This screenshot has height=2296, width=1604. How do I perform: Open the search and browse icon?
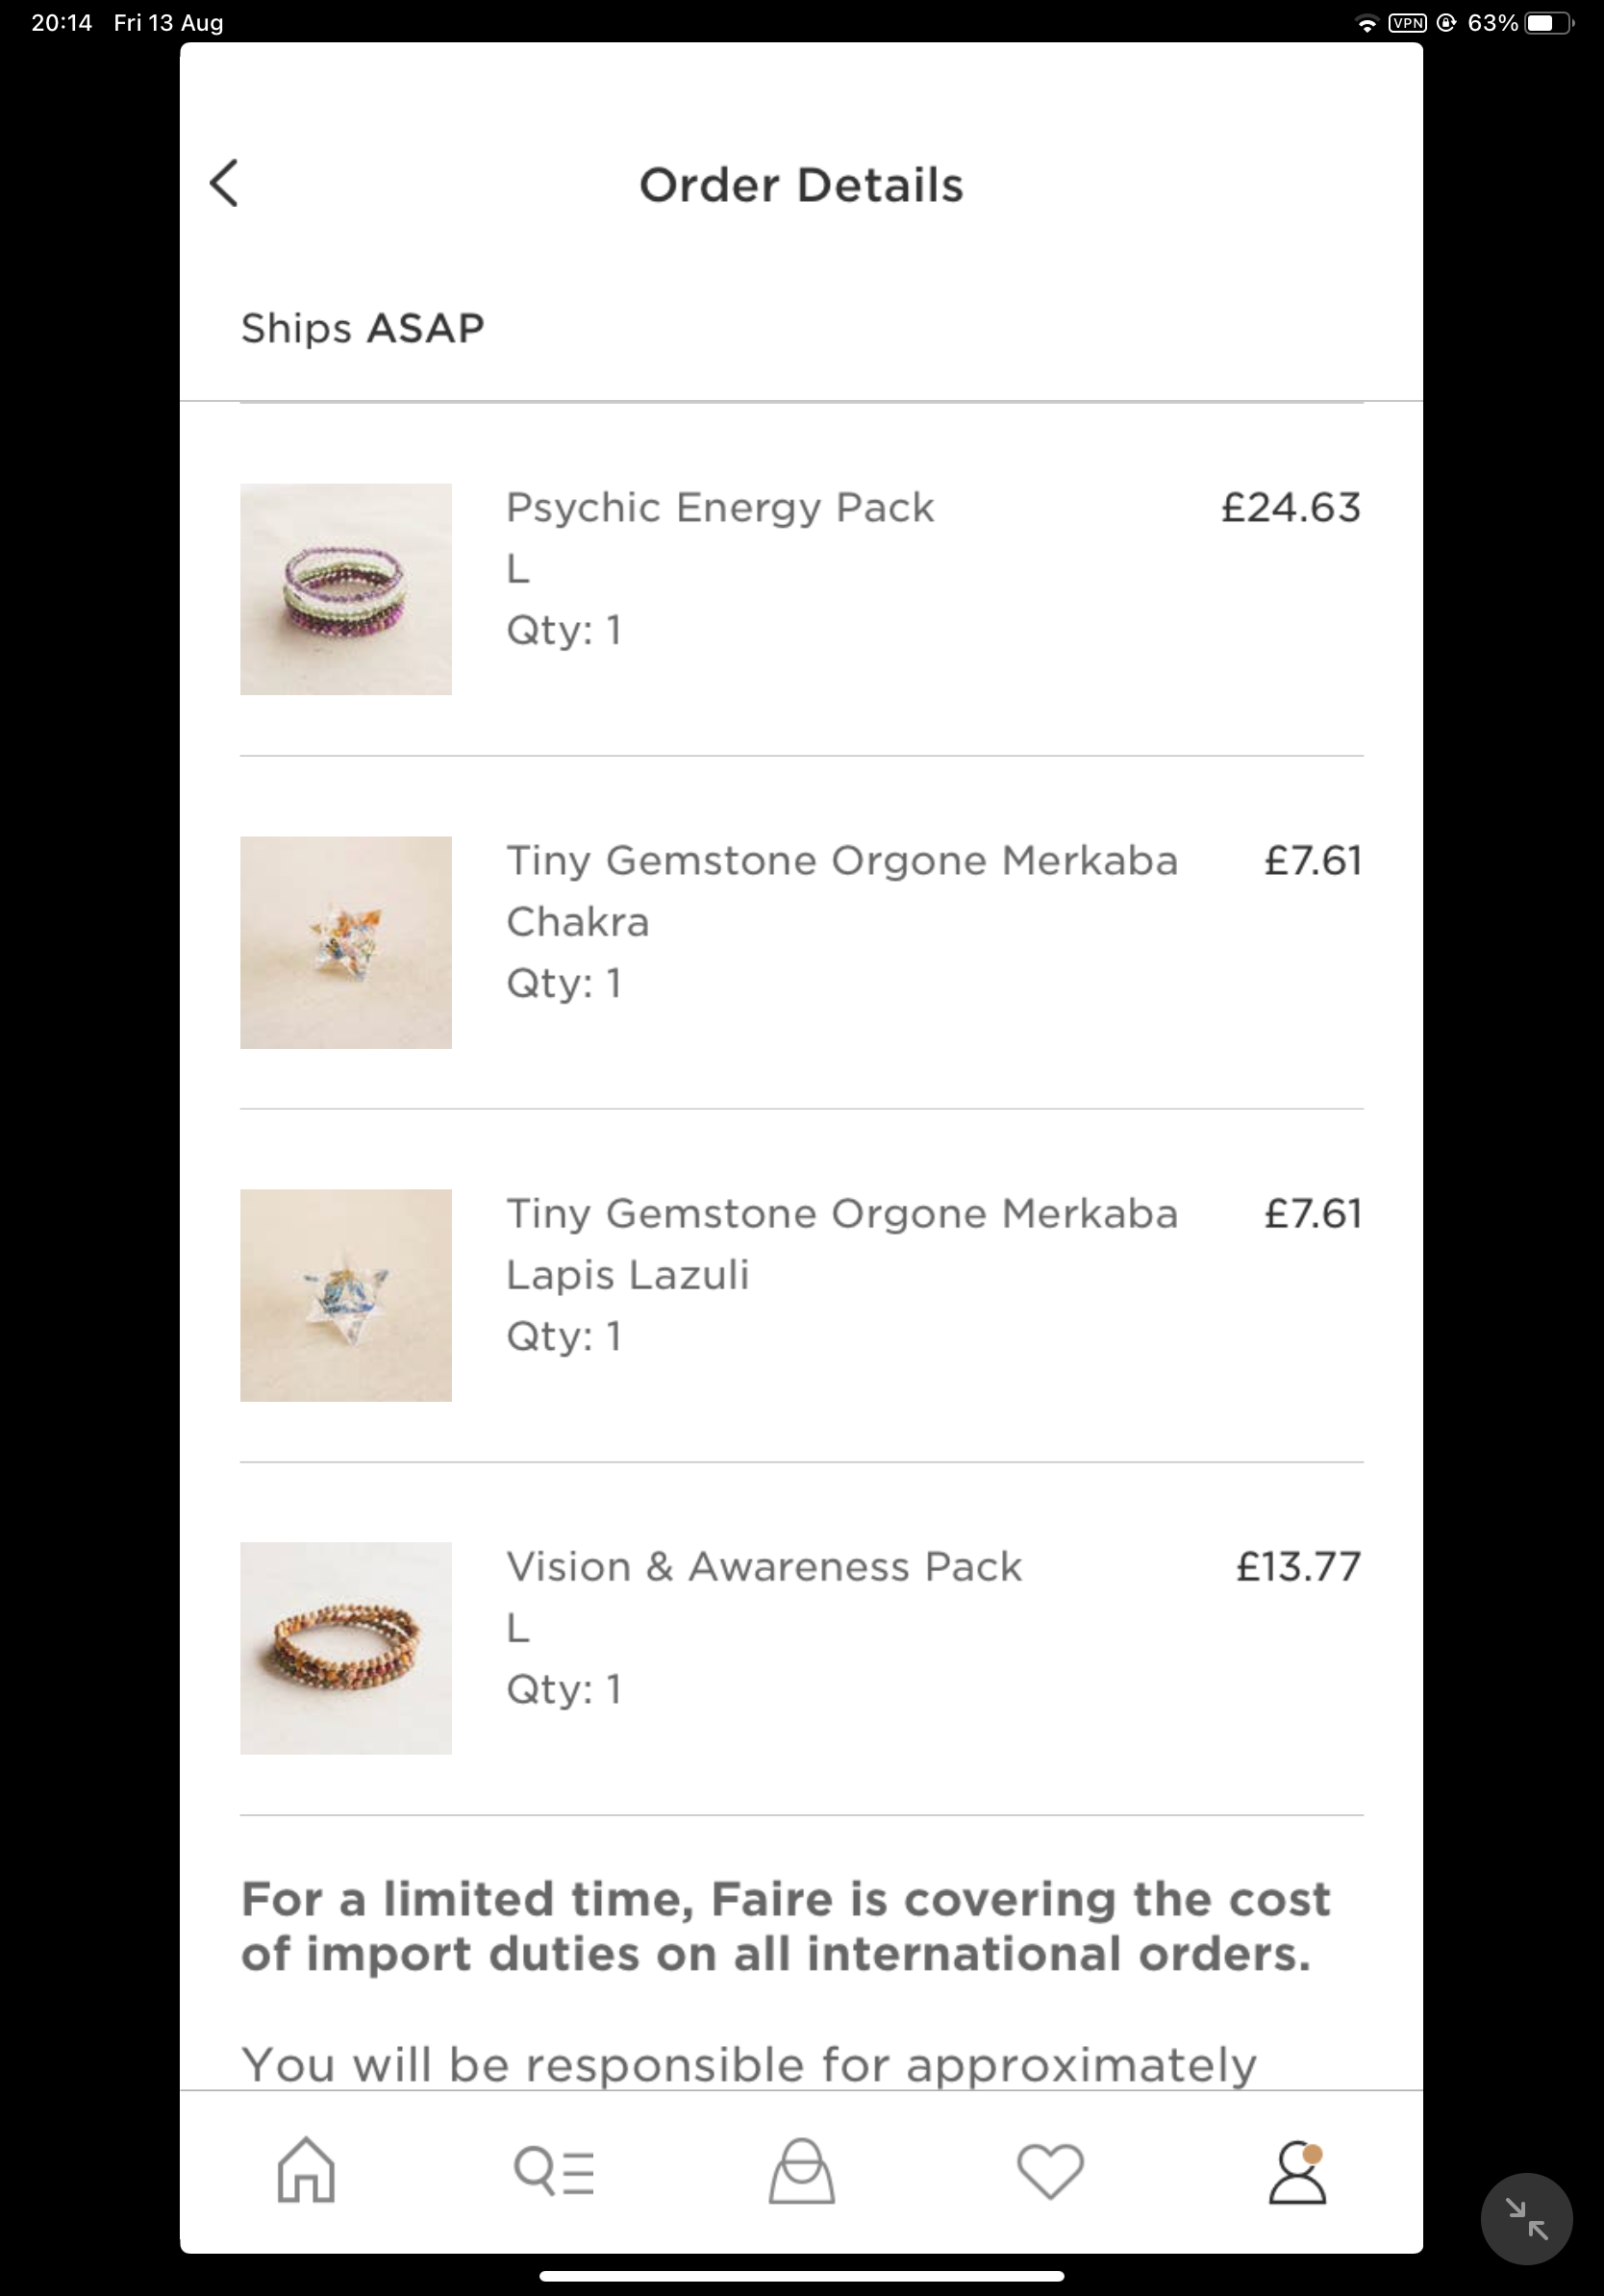tap(554, 2171)
